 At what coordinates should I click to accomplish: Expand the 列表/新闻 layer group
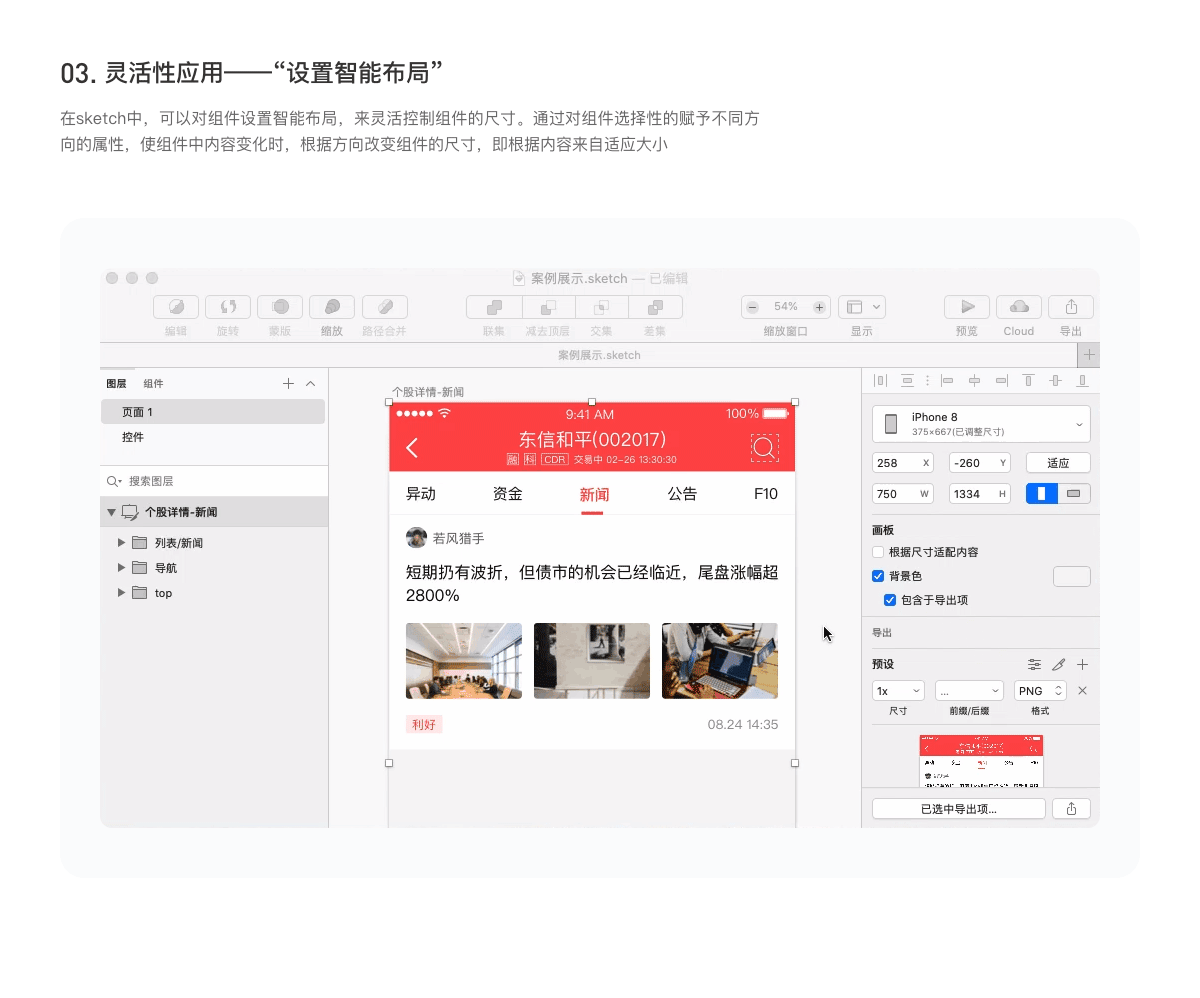121,542
